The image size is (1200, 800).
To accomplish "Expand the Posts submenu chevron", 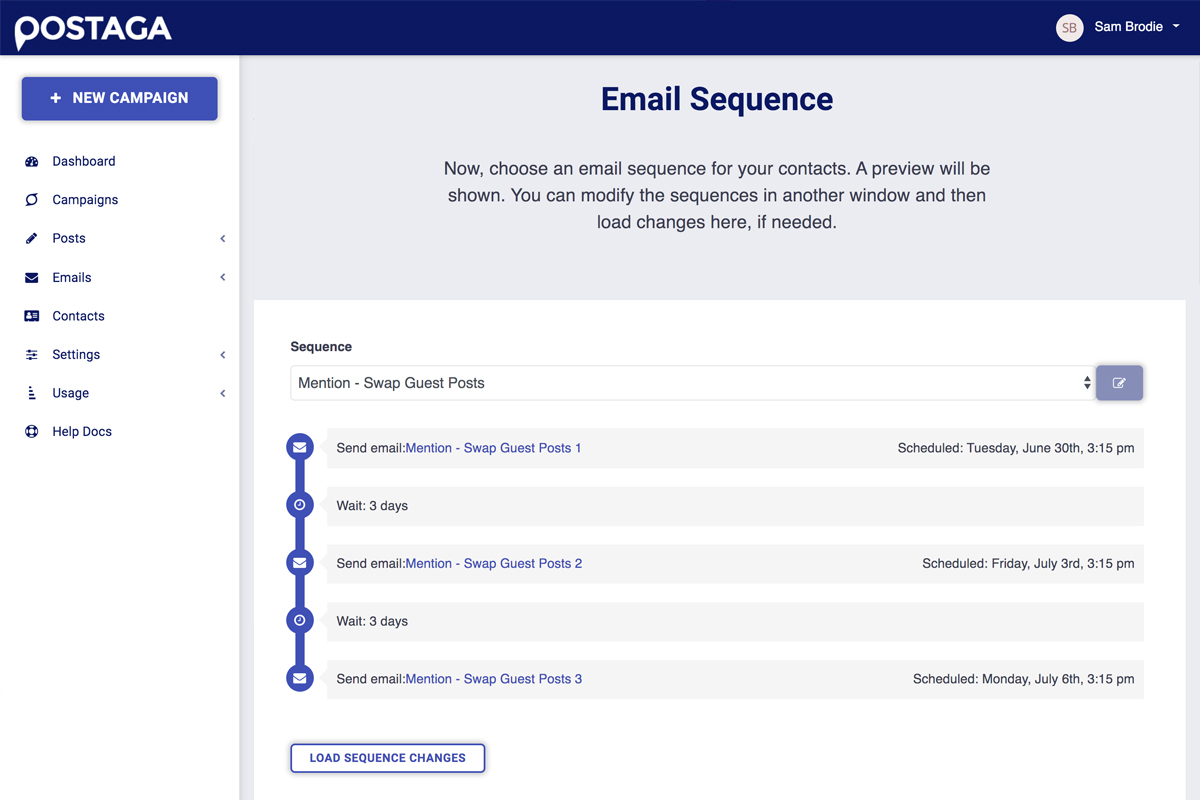I will [223, 239].
